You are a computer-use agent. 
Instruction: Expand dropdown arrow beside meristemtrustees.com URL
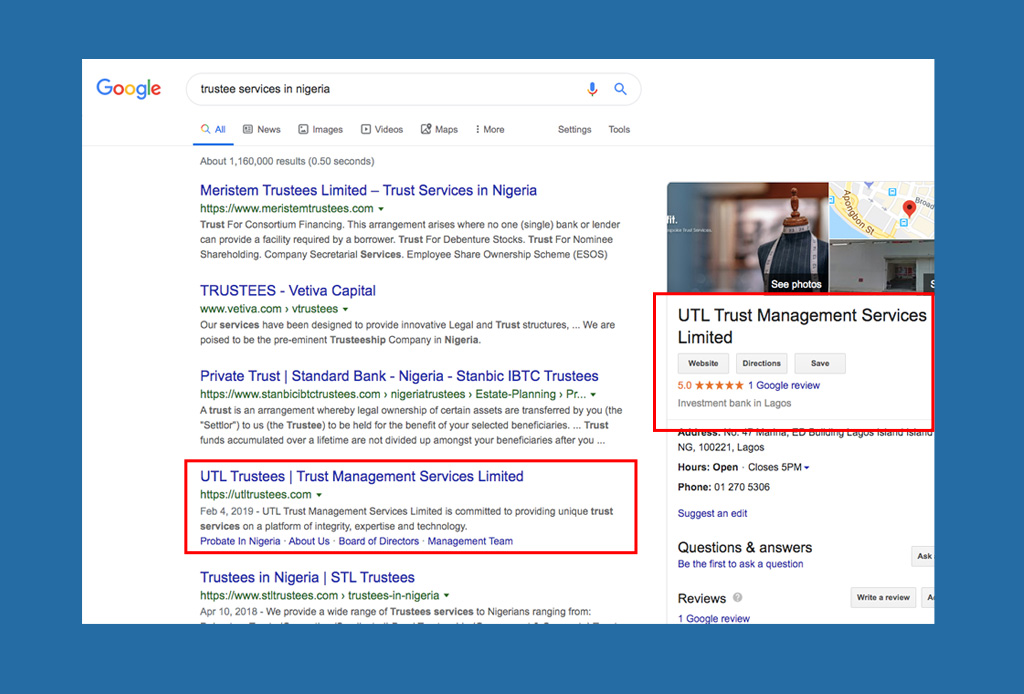point(381,209)
